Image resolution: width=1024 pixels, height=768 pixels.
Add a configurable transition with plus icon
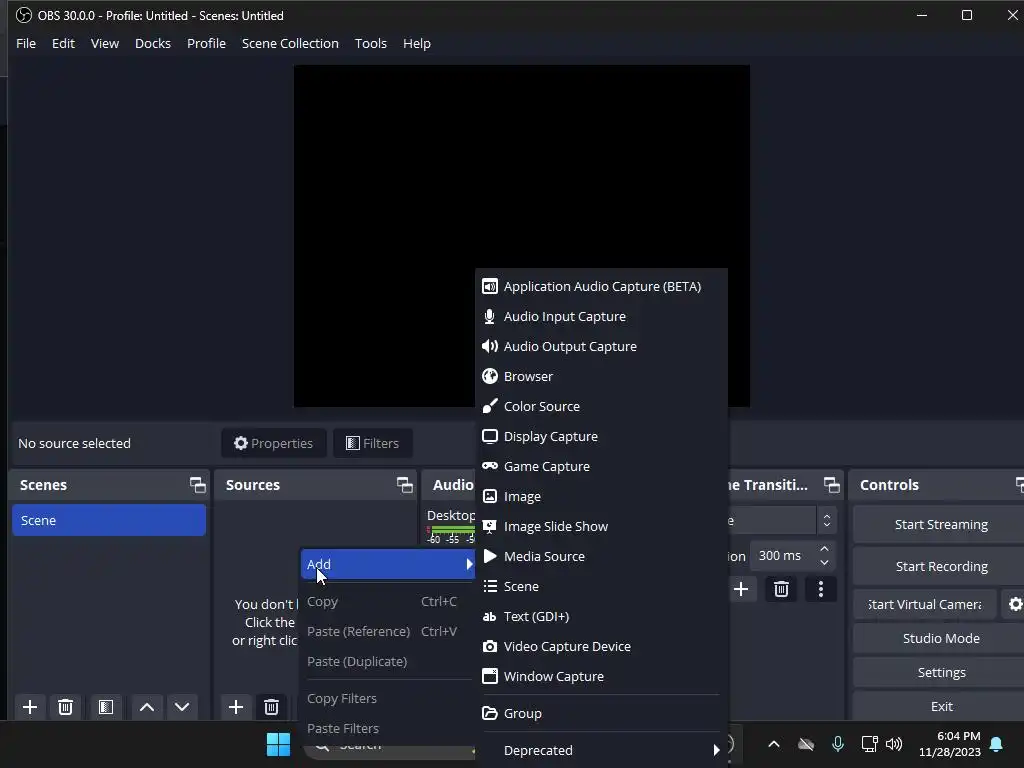pos(741,590)
